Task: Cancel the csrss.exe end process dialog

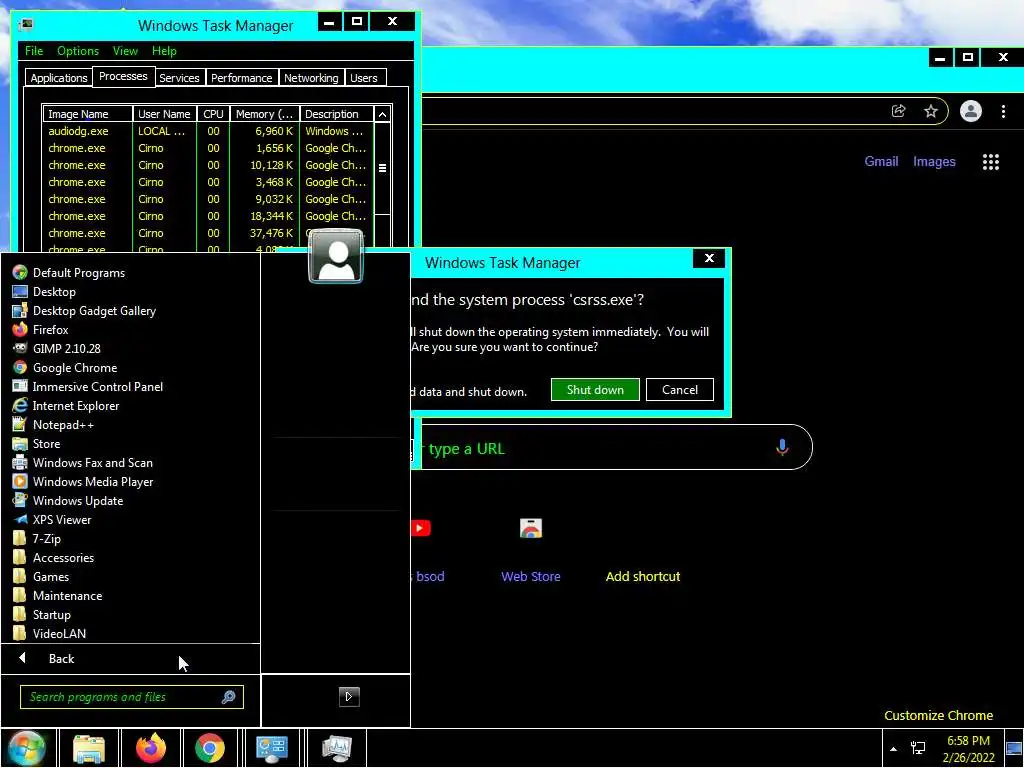Action: [x=680, y=390]
